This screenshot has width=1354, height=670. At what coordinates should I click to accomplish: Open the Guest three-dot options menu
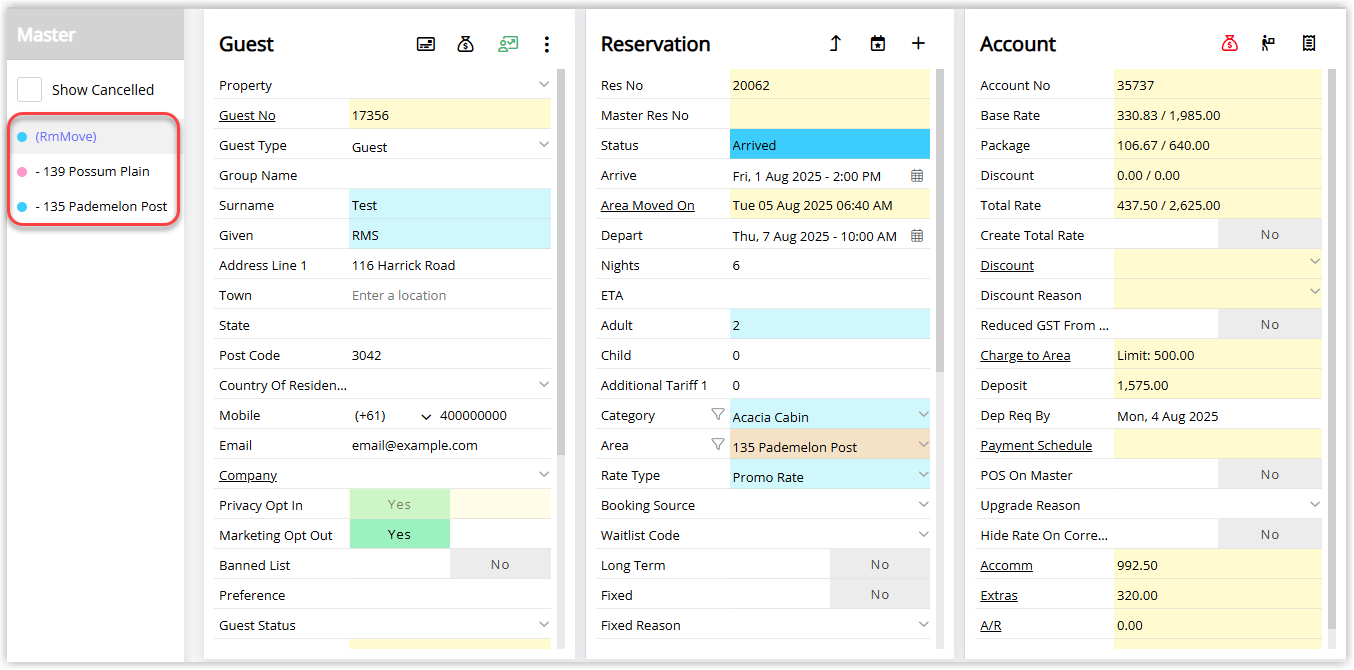click(x=546, y=44)
